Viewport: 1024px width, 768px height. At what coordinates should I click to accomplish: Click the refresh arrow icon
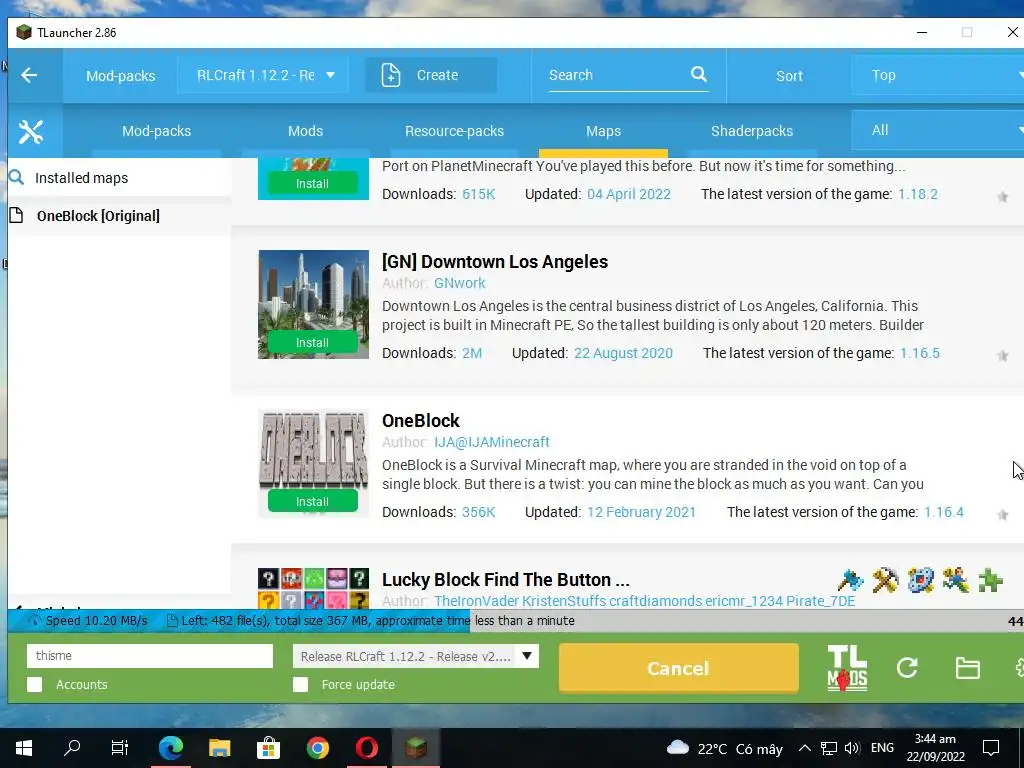pyautogui.click(x=907, y=667)
